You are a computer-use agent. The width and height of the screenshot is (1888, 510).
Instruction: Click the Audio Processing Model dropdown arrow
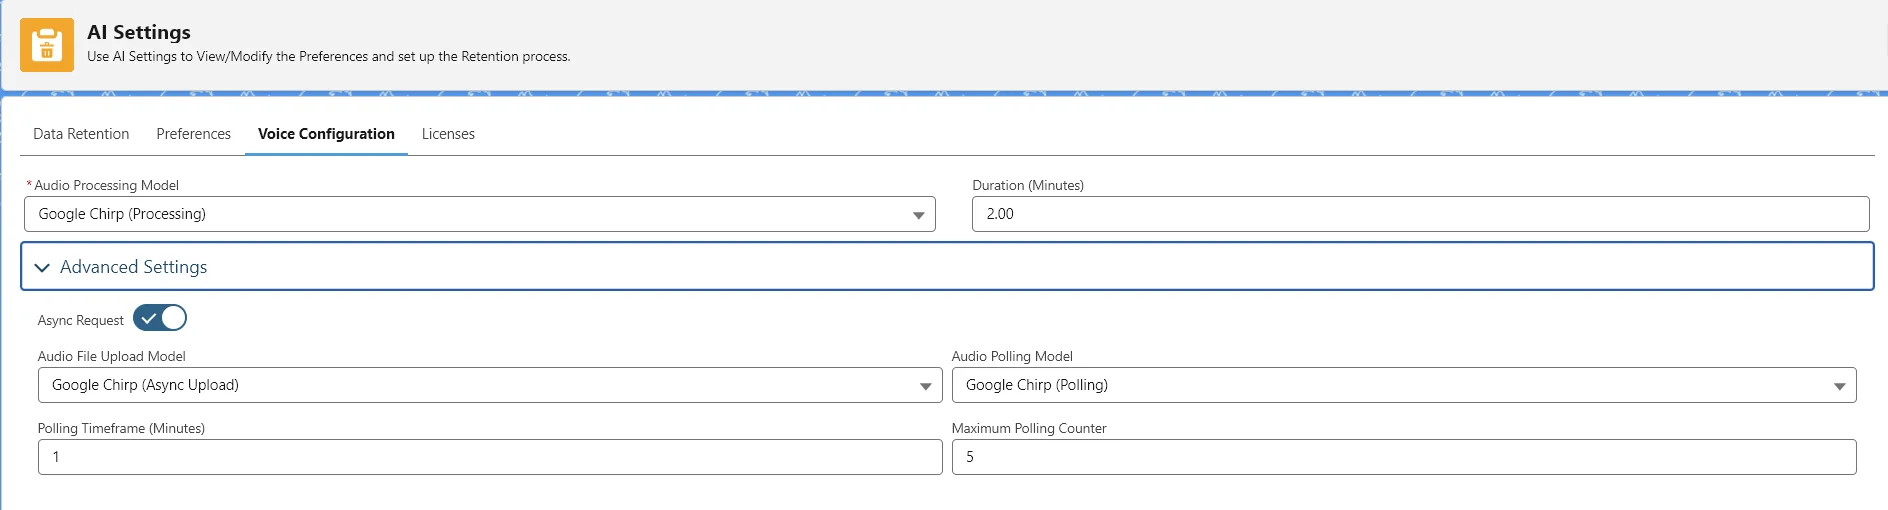pos(918,215)
